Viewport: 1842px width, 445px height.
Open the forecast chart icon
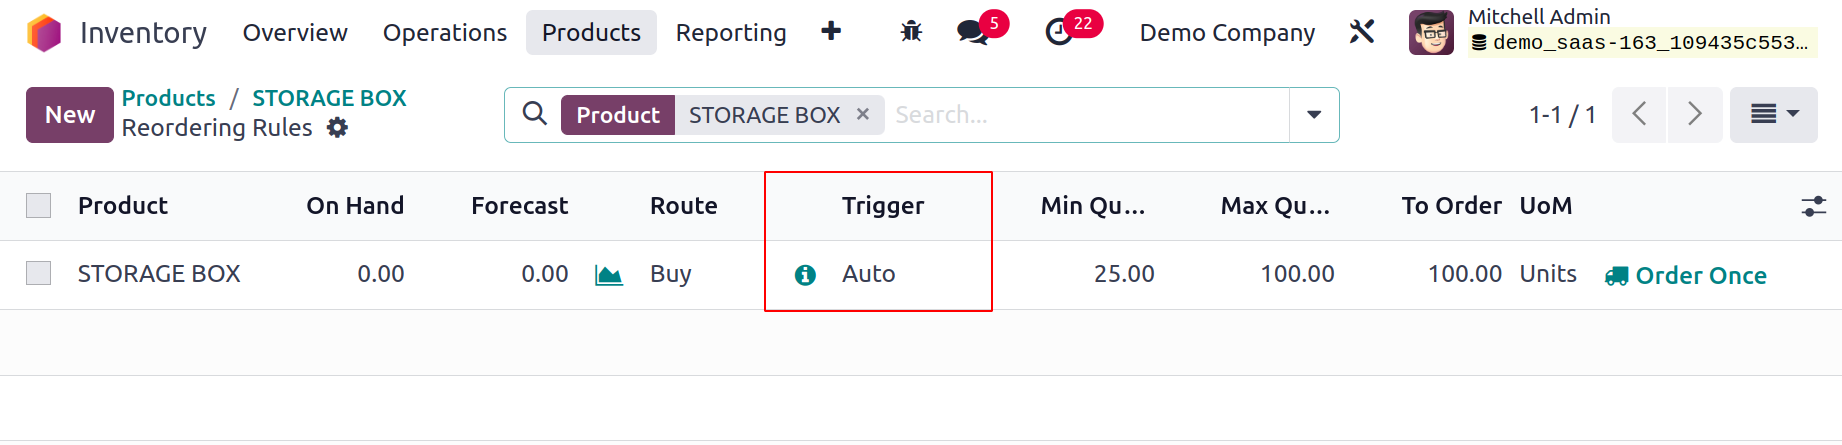tap(609, 275)
